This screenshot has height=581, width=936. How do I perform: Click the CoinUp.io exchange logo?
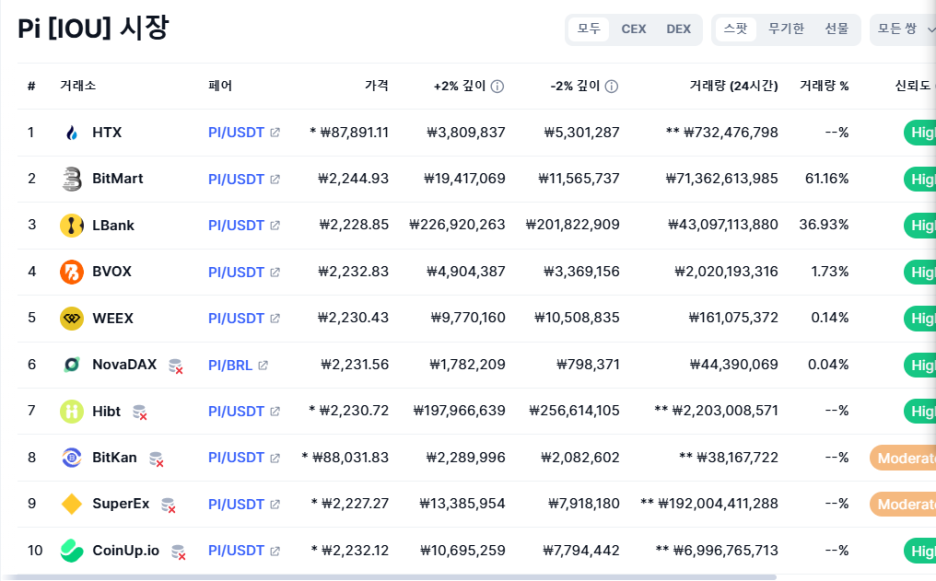(x=72, y=551)
